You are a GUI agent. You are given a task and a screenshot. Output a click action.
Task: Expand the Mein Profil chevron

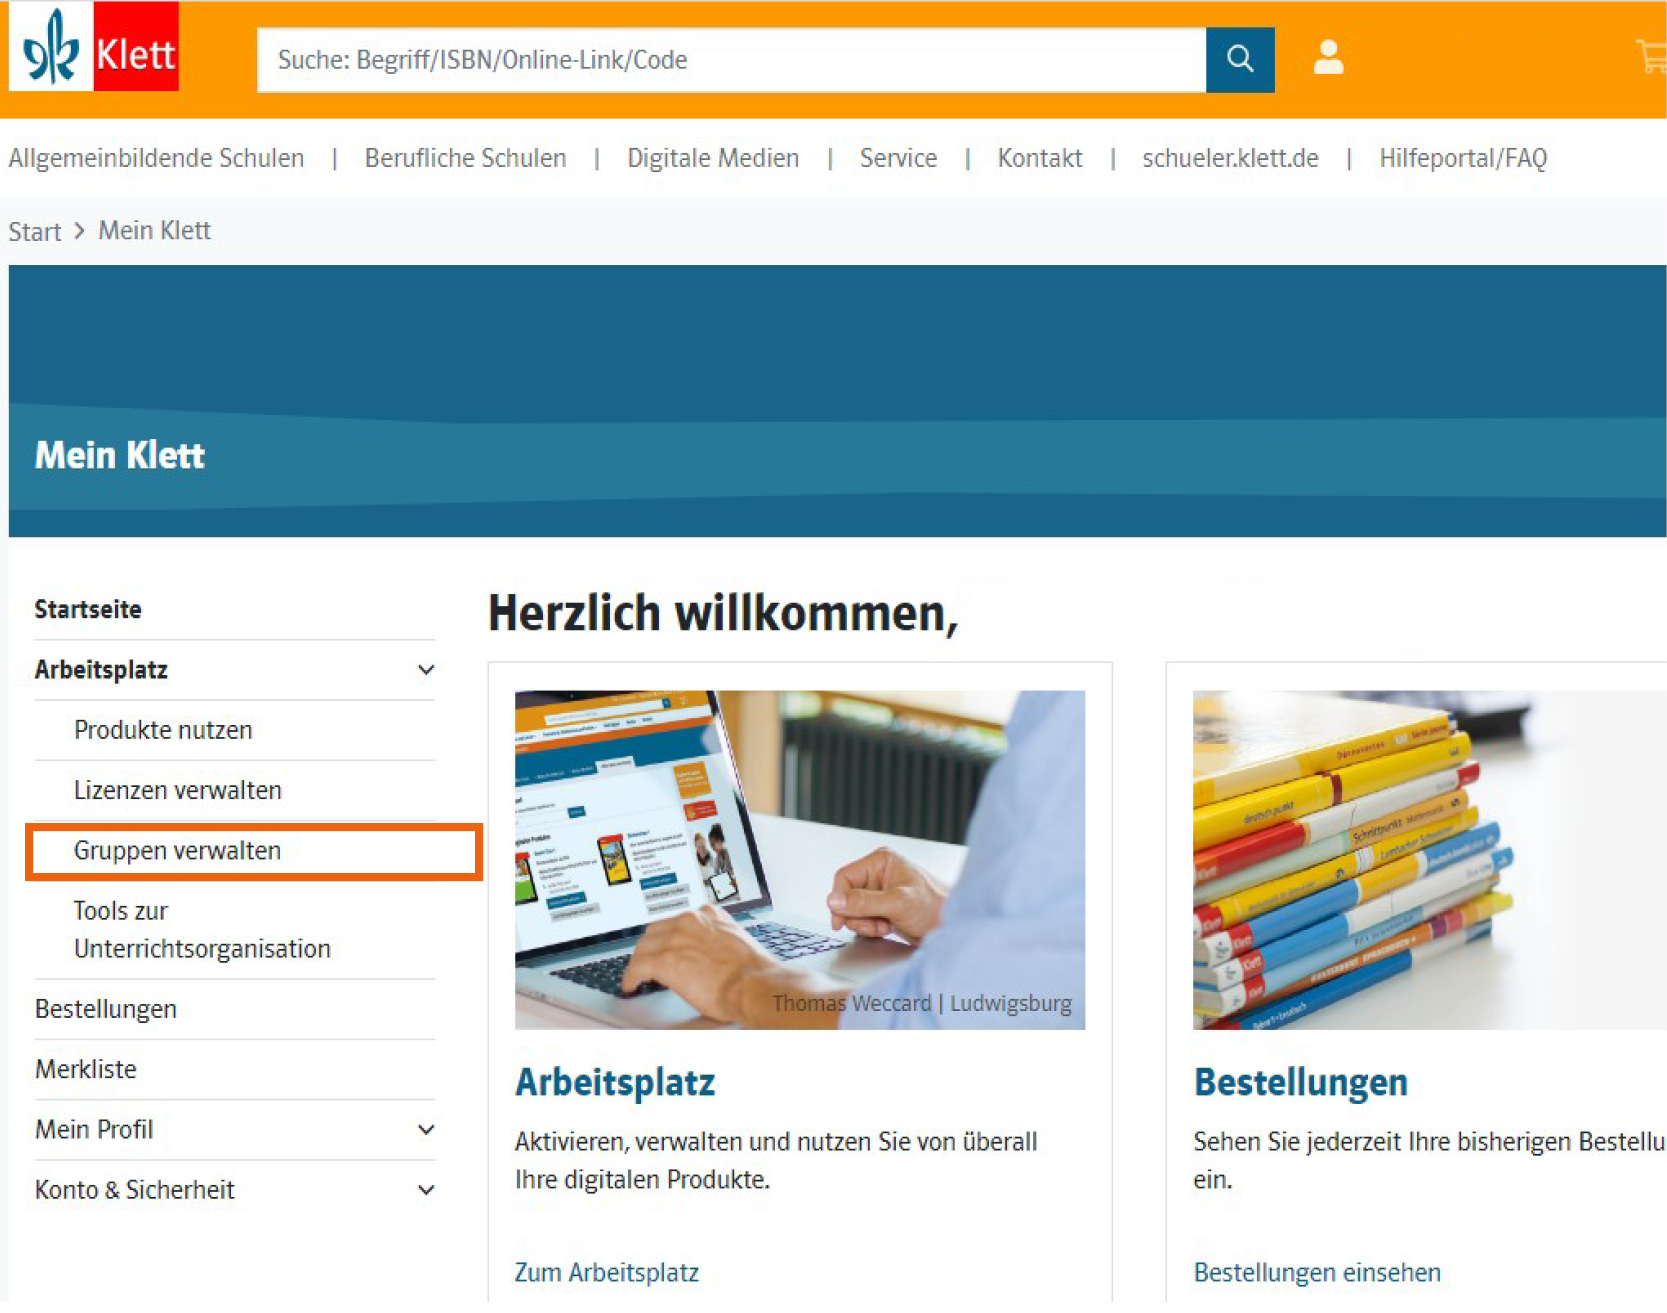click(426, 1130)
